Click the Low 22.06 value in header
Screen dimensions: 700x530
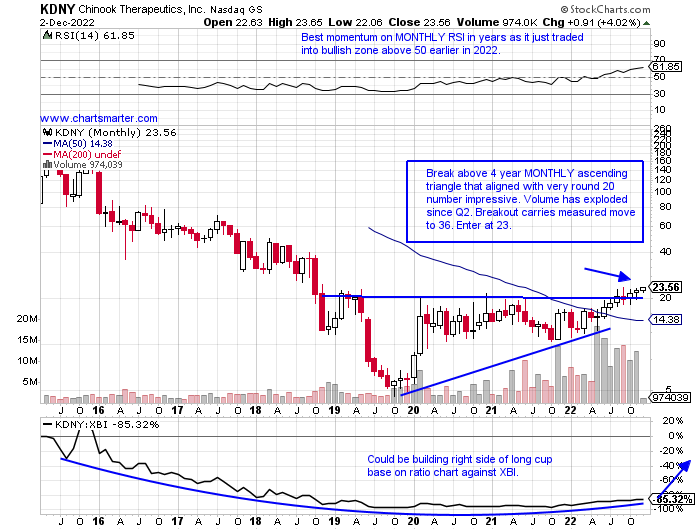click(x=355, y=22)
